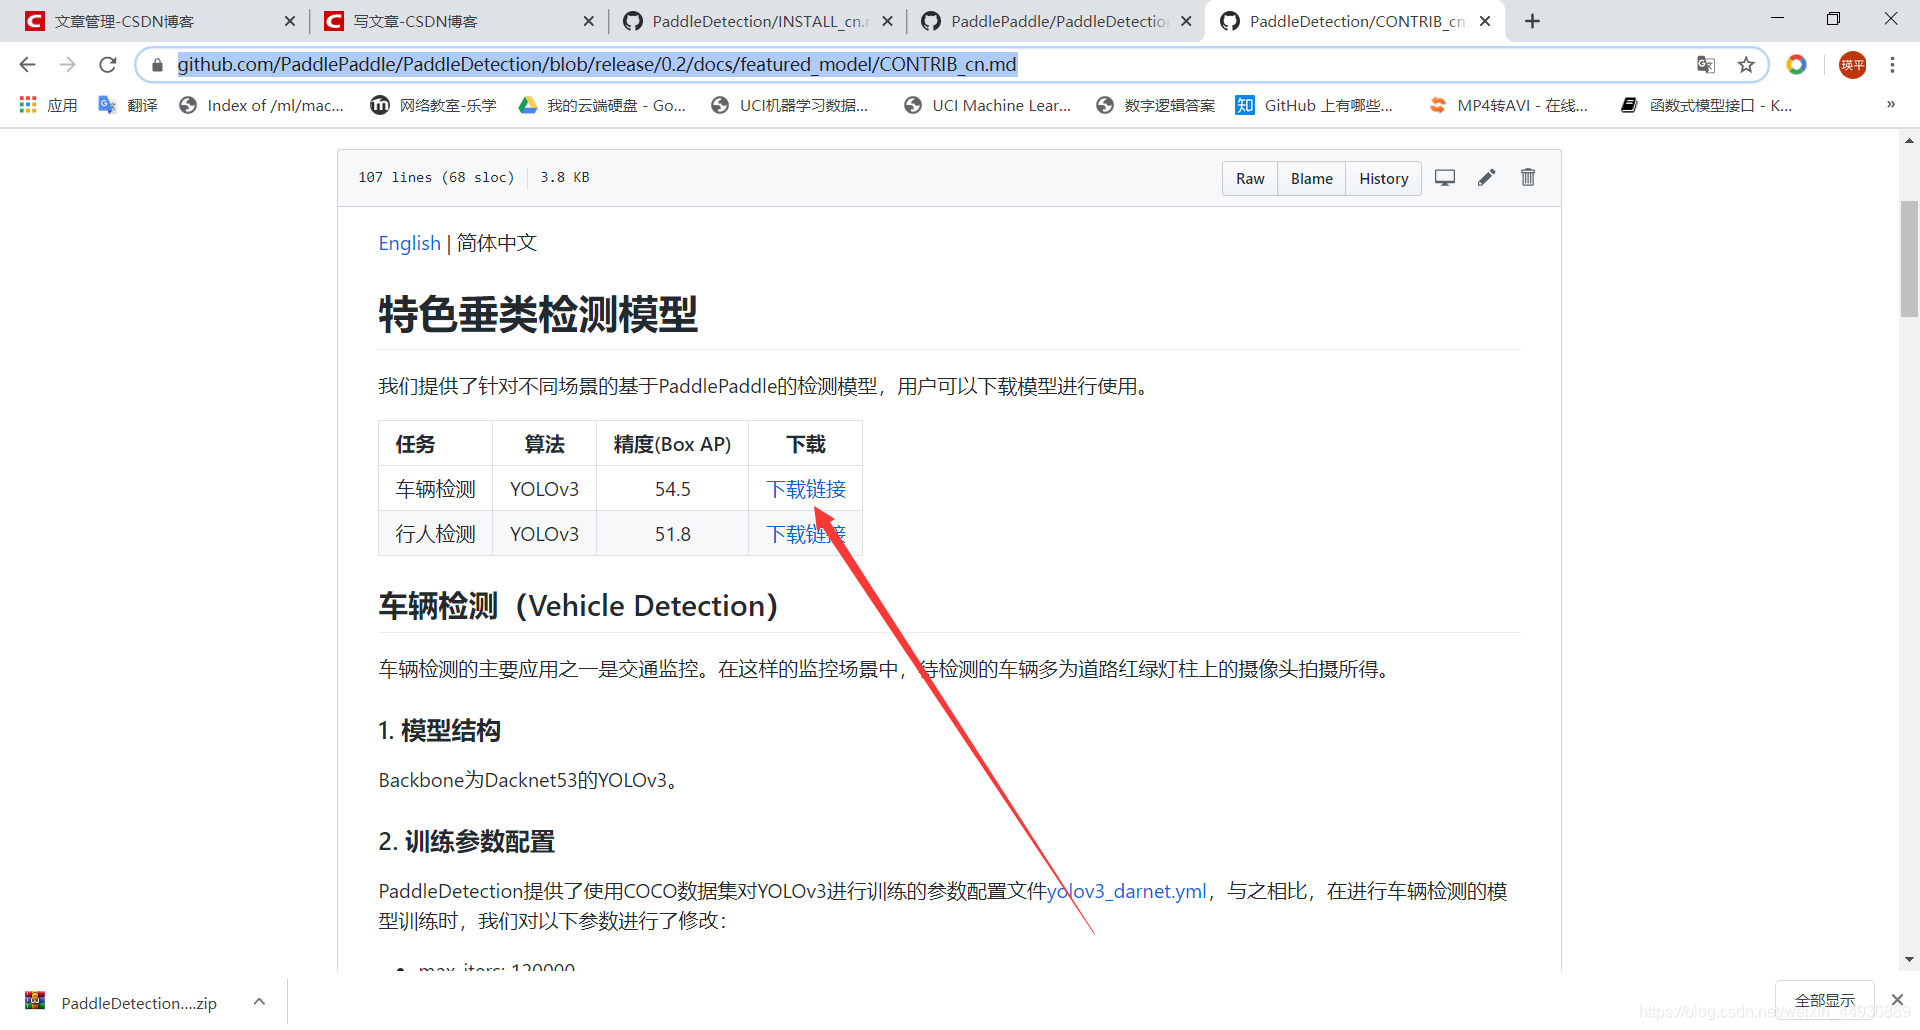
Task: Click the browser back arrow
Action: coord(27,65)
